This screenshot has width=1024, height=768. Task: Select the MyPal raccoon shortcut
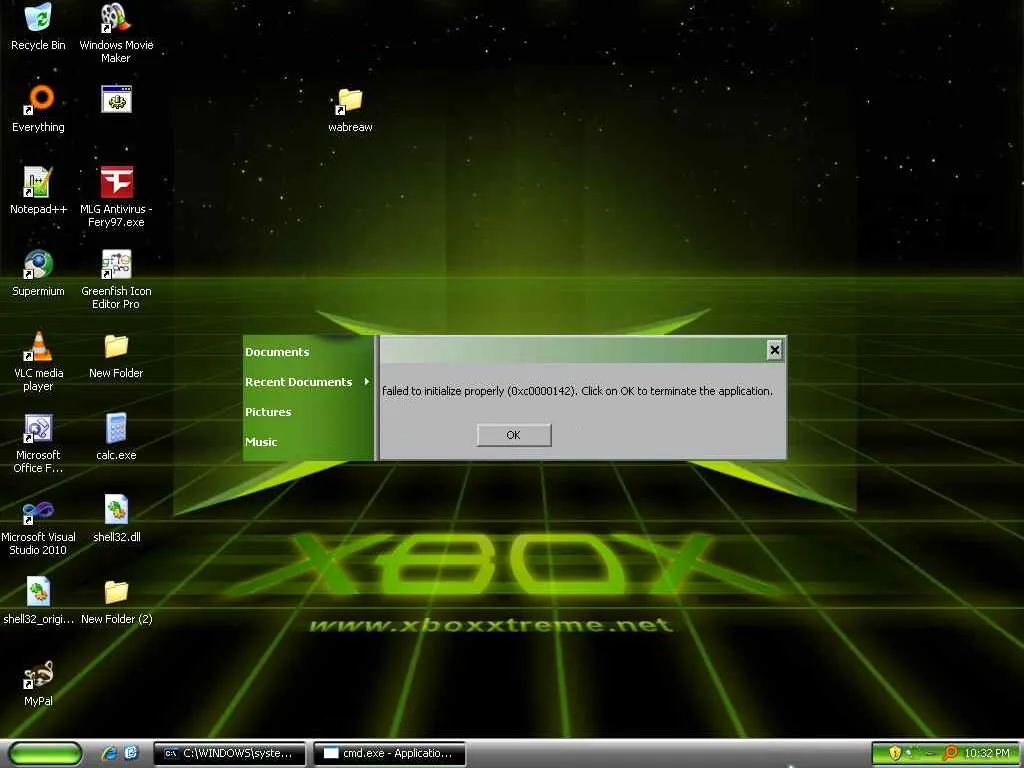[38, 683]
